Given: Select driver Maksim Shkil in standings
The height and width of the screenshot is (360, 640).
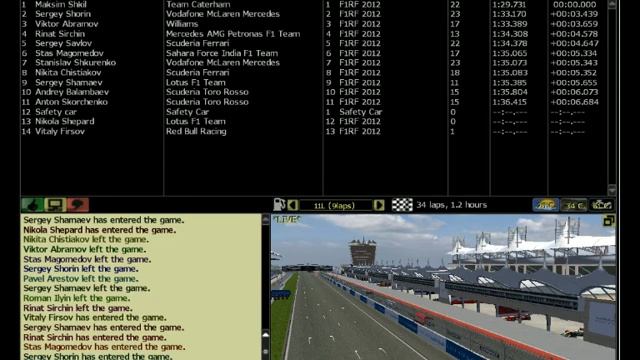Looking at the screenshot, I should coord(60,4).
